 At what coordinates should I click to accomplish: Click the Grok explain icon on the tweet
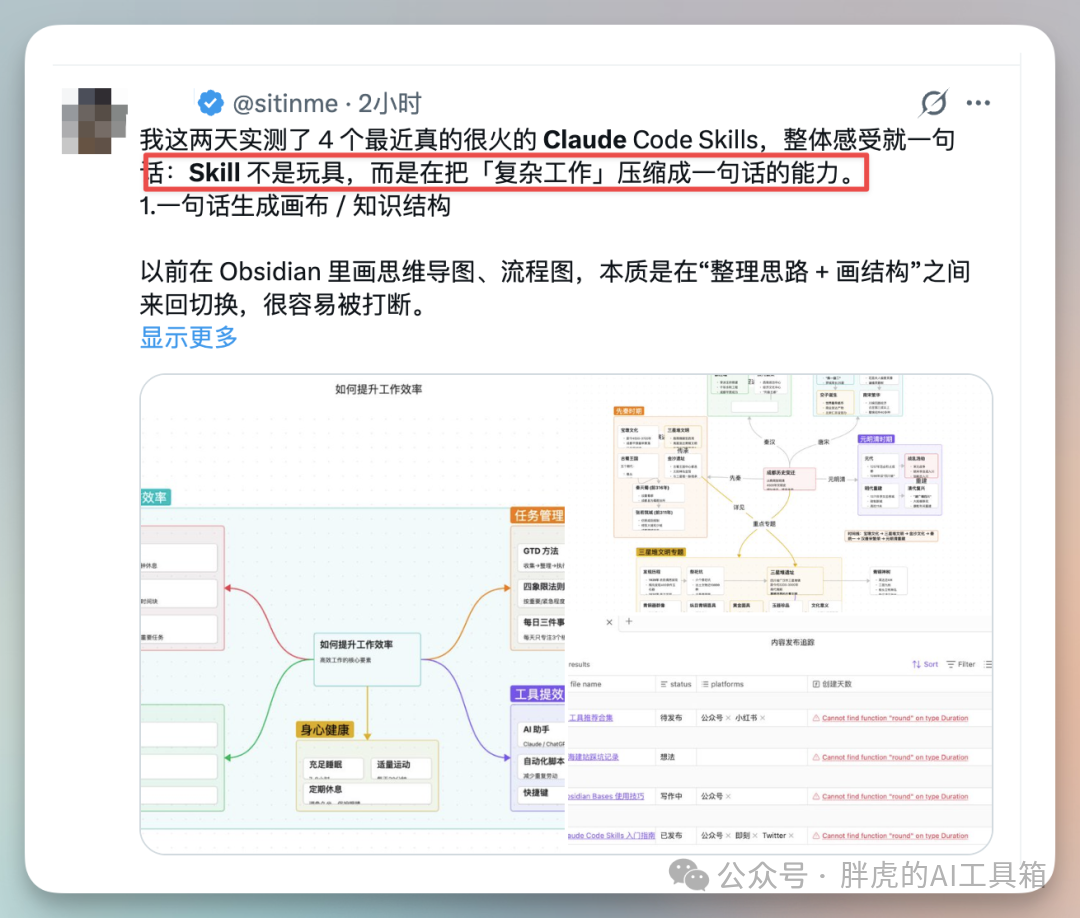pyautogui.click(x=933, y=103)
